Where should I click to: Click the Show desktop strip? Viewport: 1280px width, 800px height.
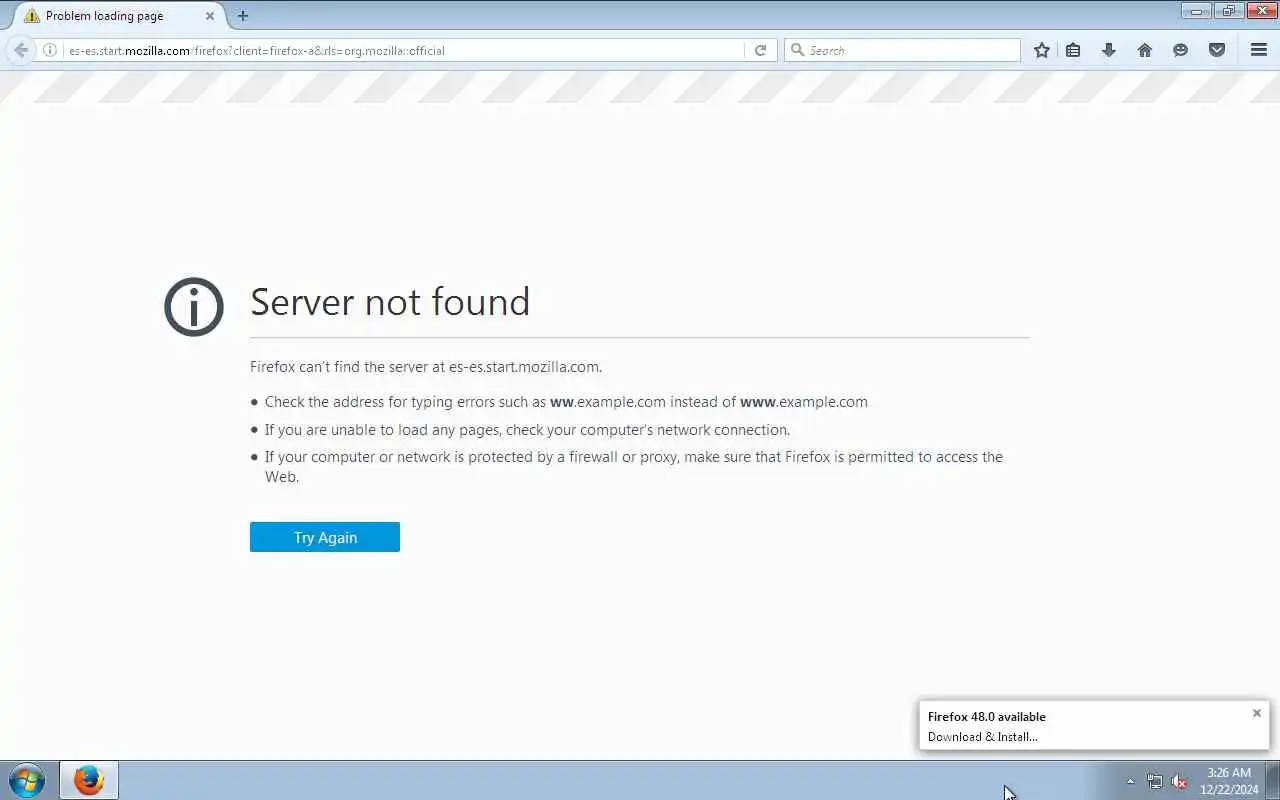1273,781
